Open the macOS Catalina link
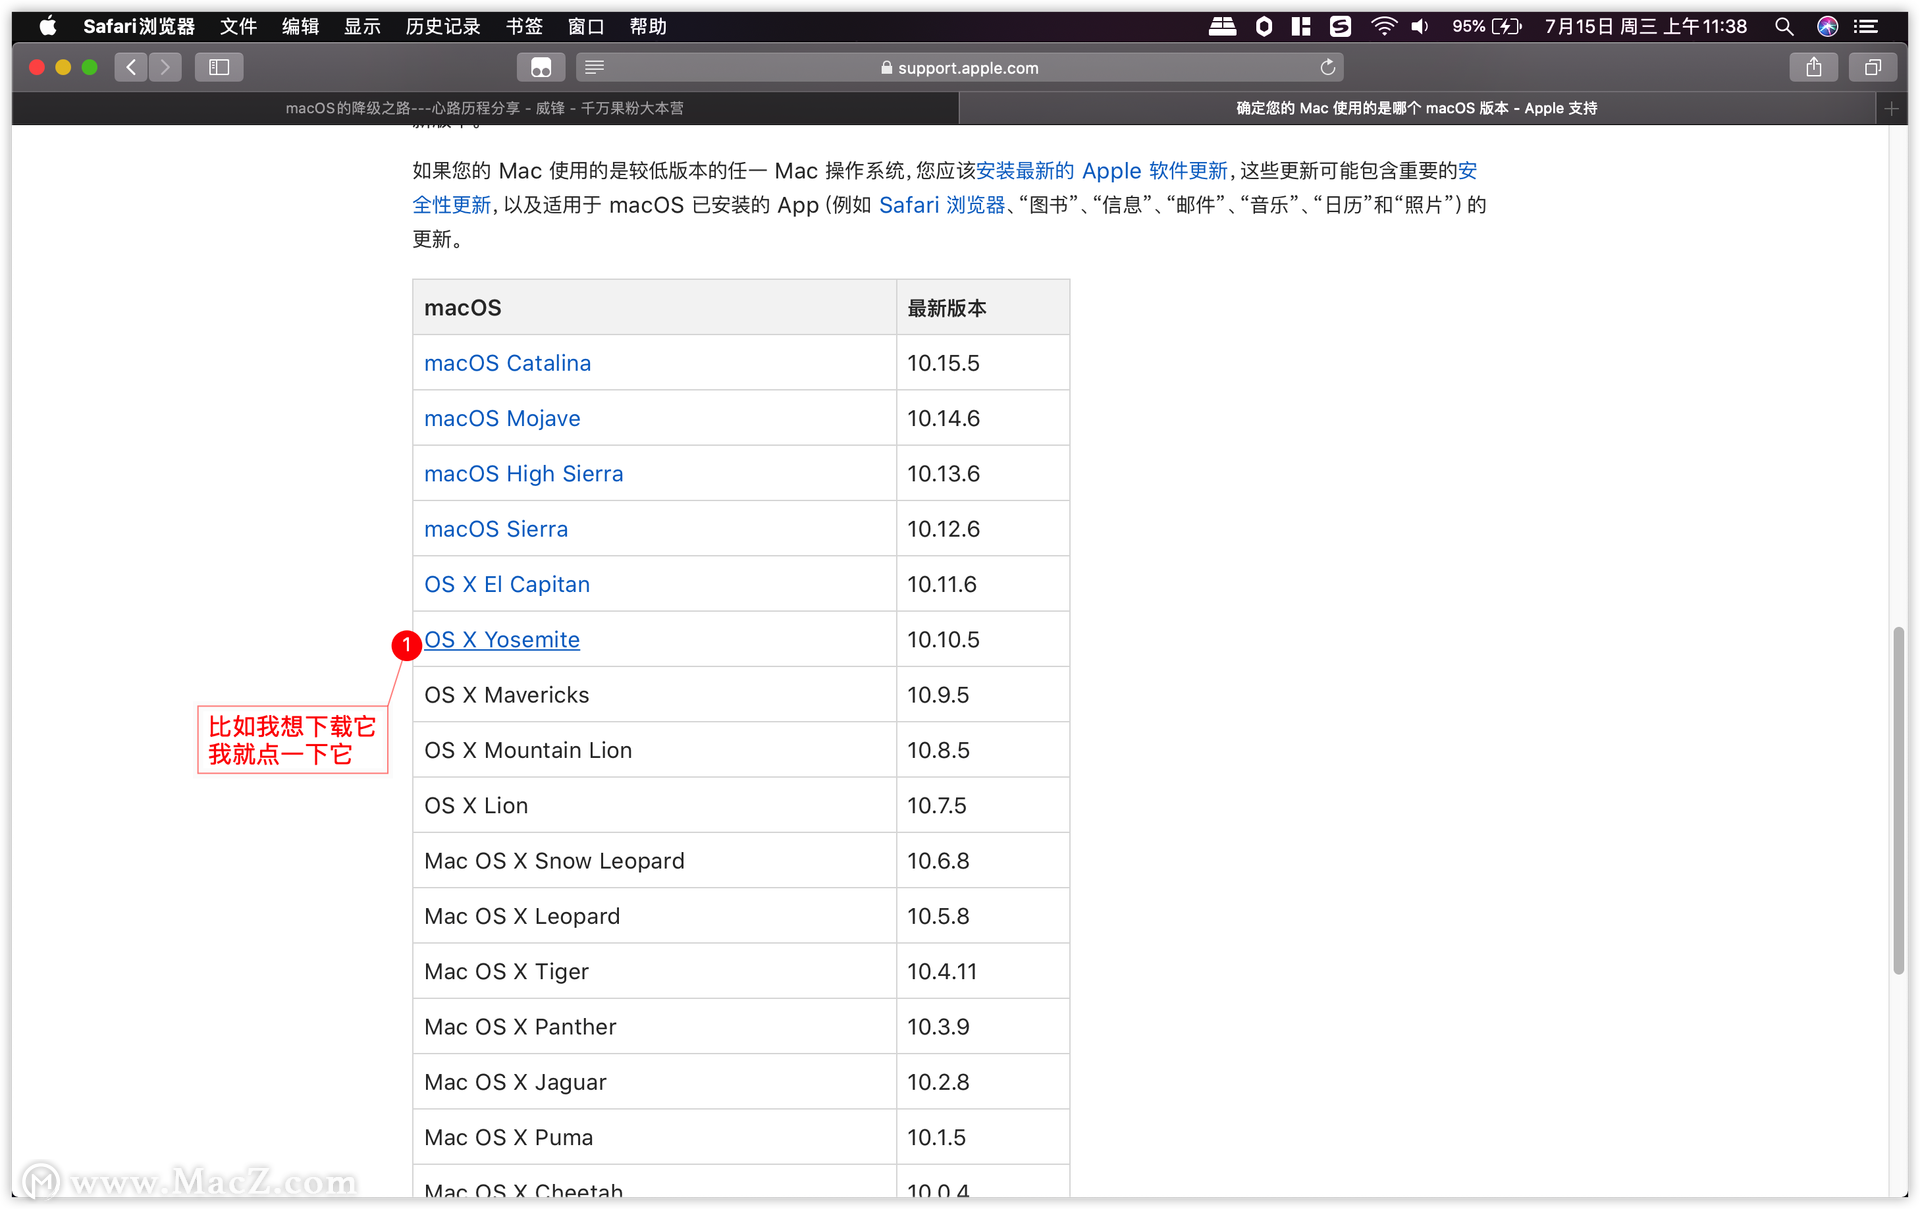The width and height of the screenshot is (1920, 1209). coord(507,363)
